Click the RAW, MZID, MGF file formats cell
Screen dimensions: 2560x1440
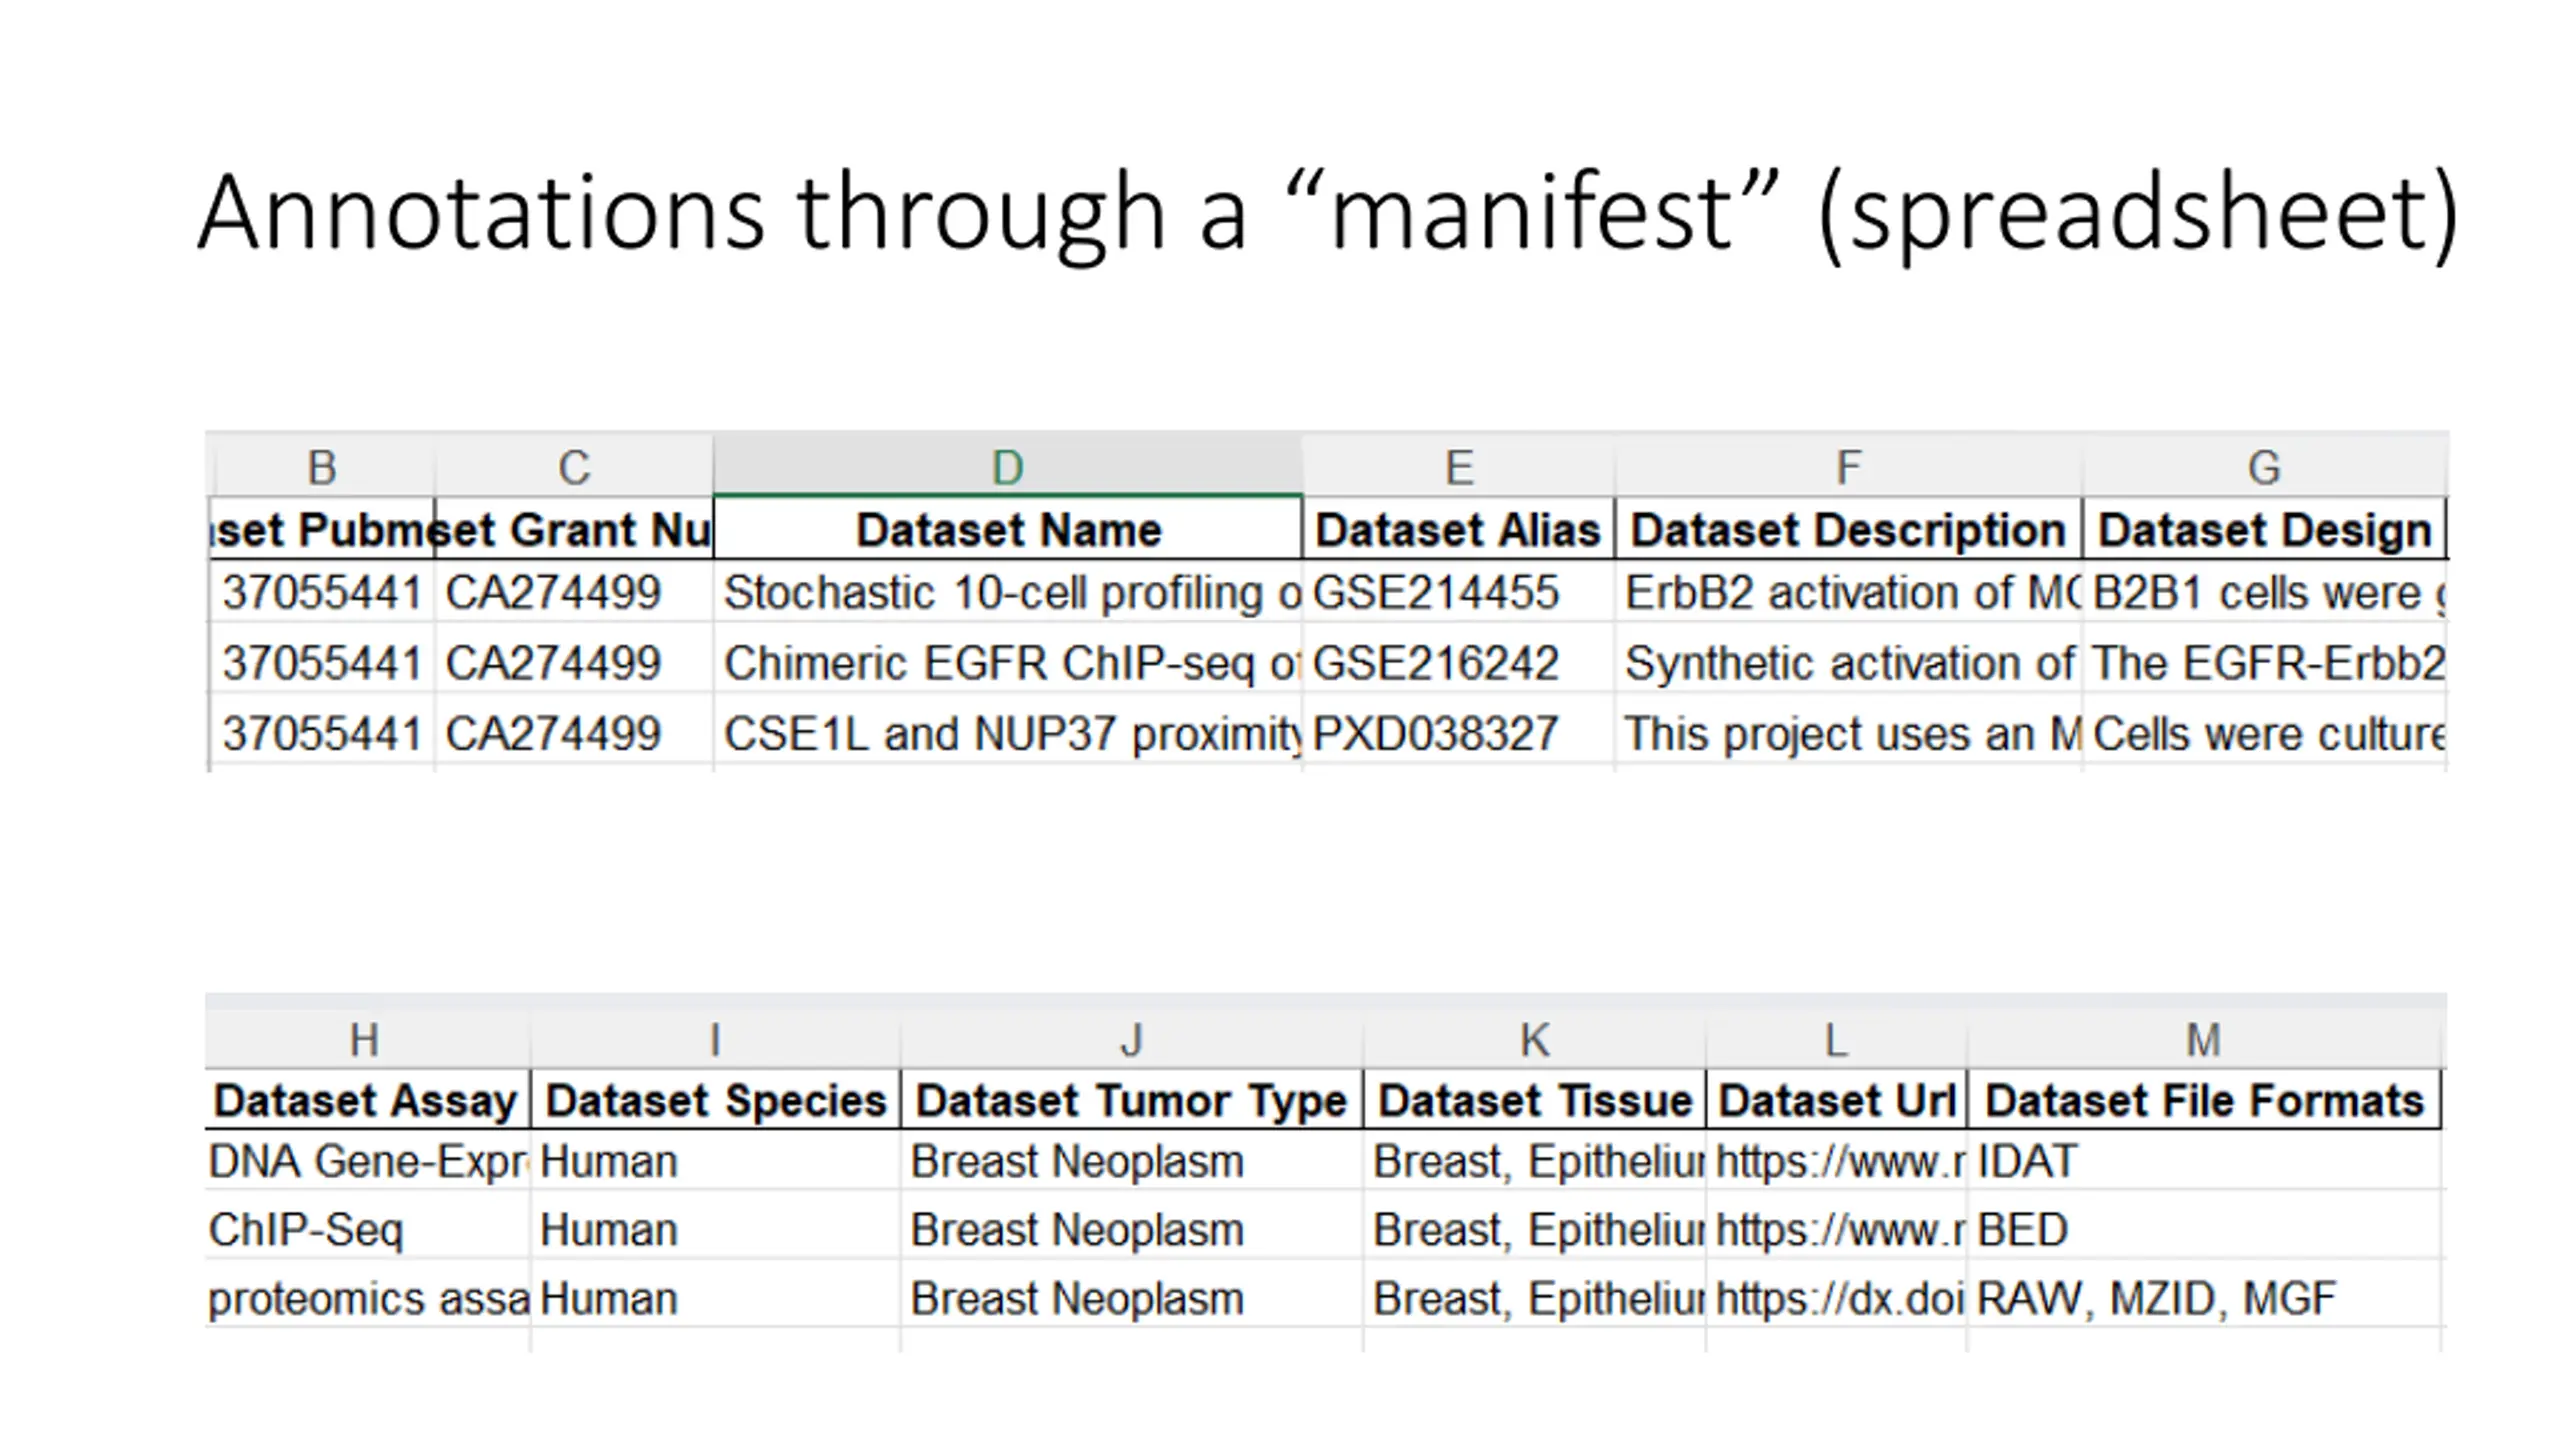[x=2204, y=1297]
